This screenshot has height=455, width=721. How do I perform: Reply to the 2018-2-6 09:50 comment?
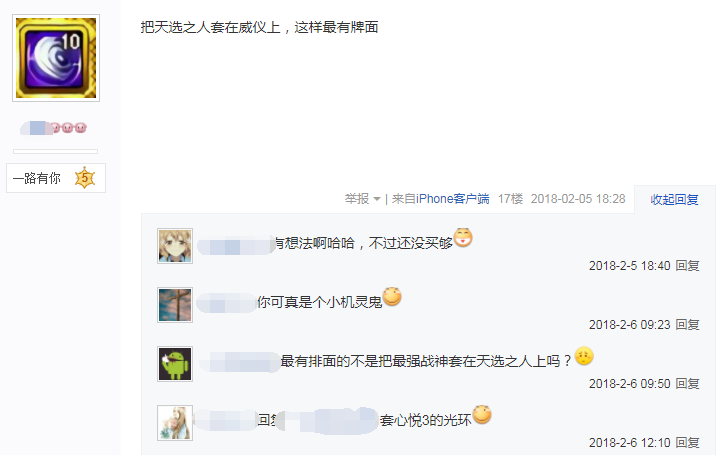(x=687, y=384)
